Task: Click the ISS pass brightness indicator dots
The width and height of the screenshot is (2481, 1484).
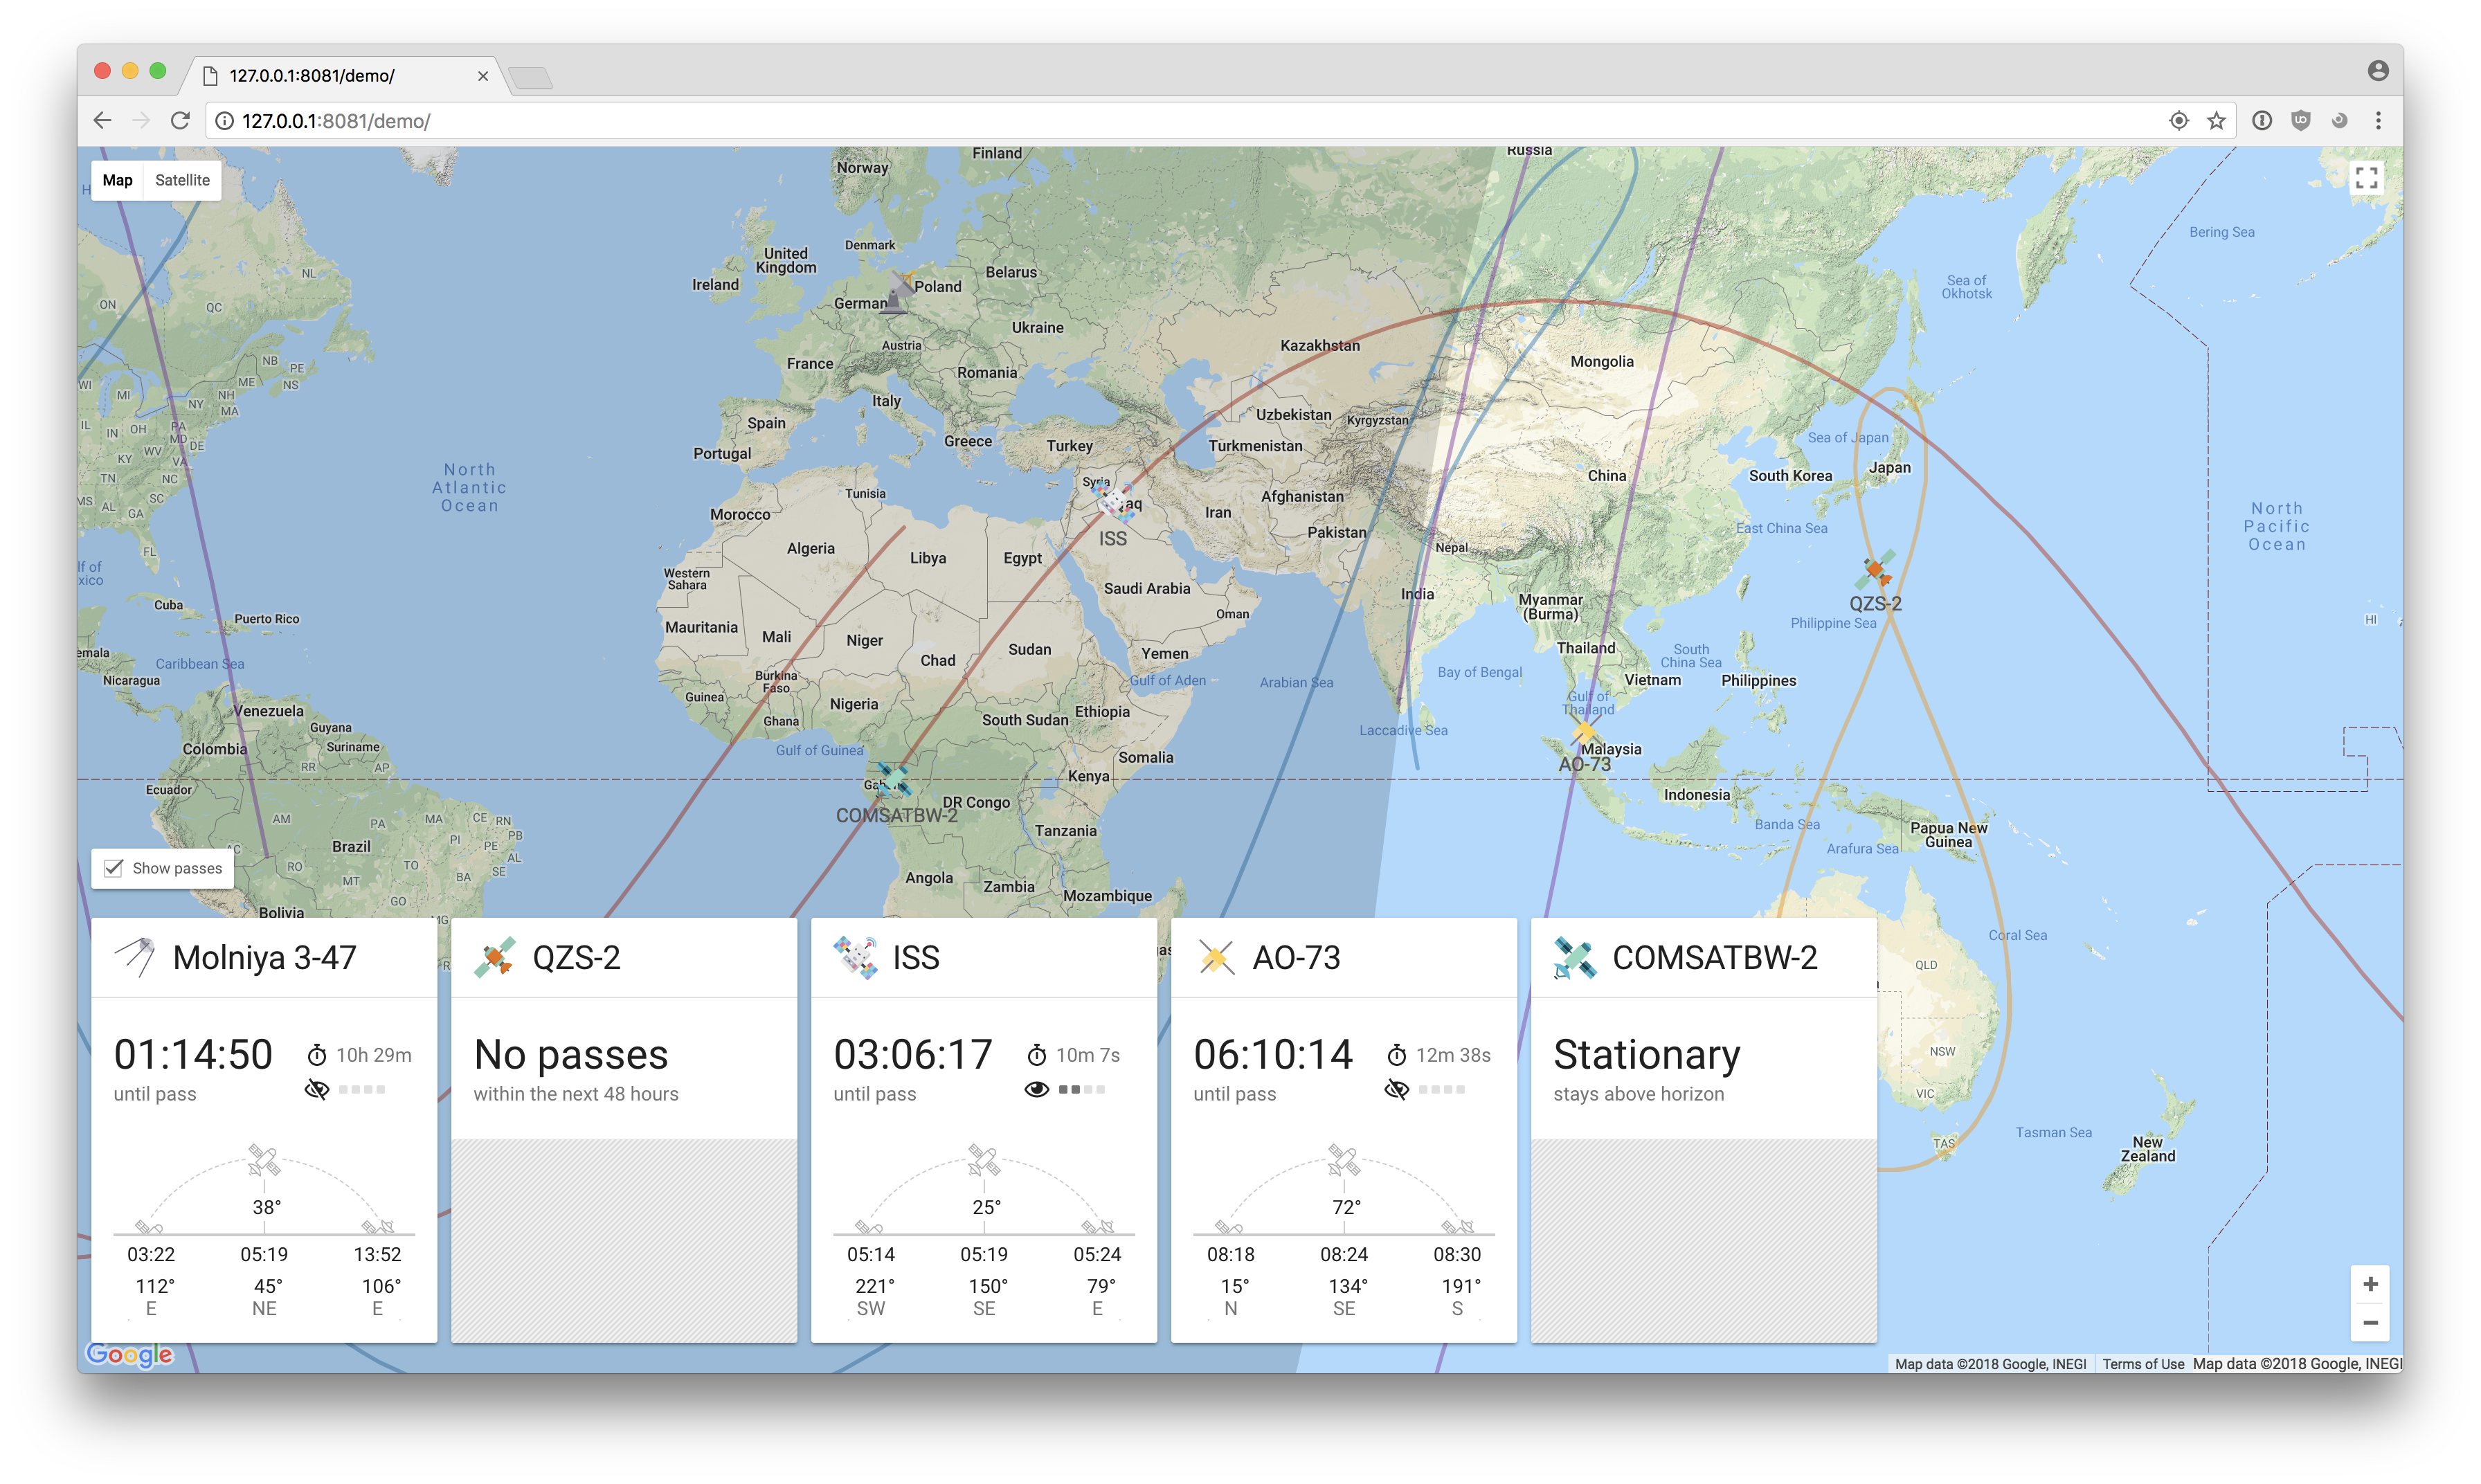Action: [1082, 1089]
